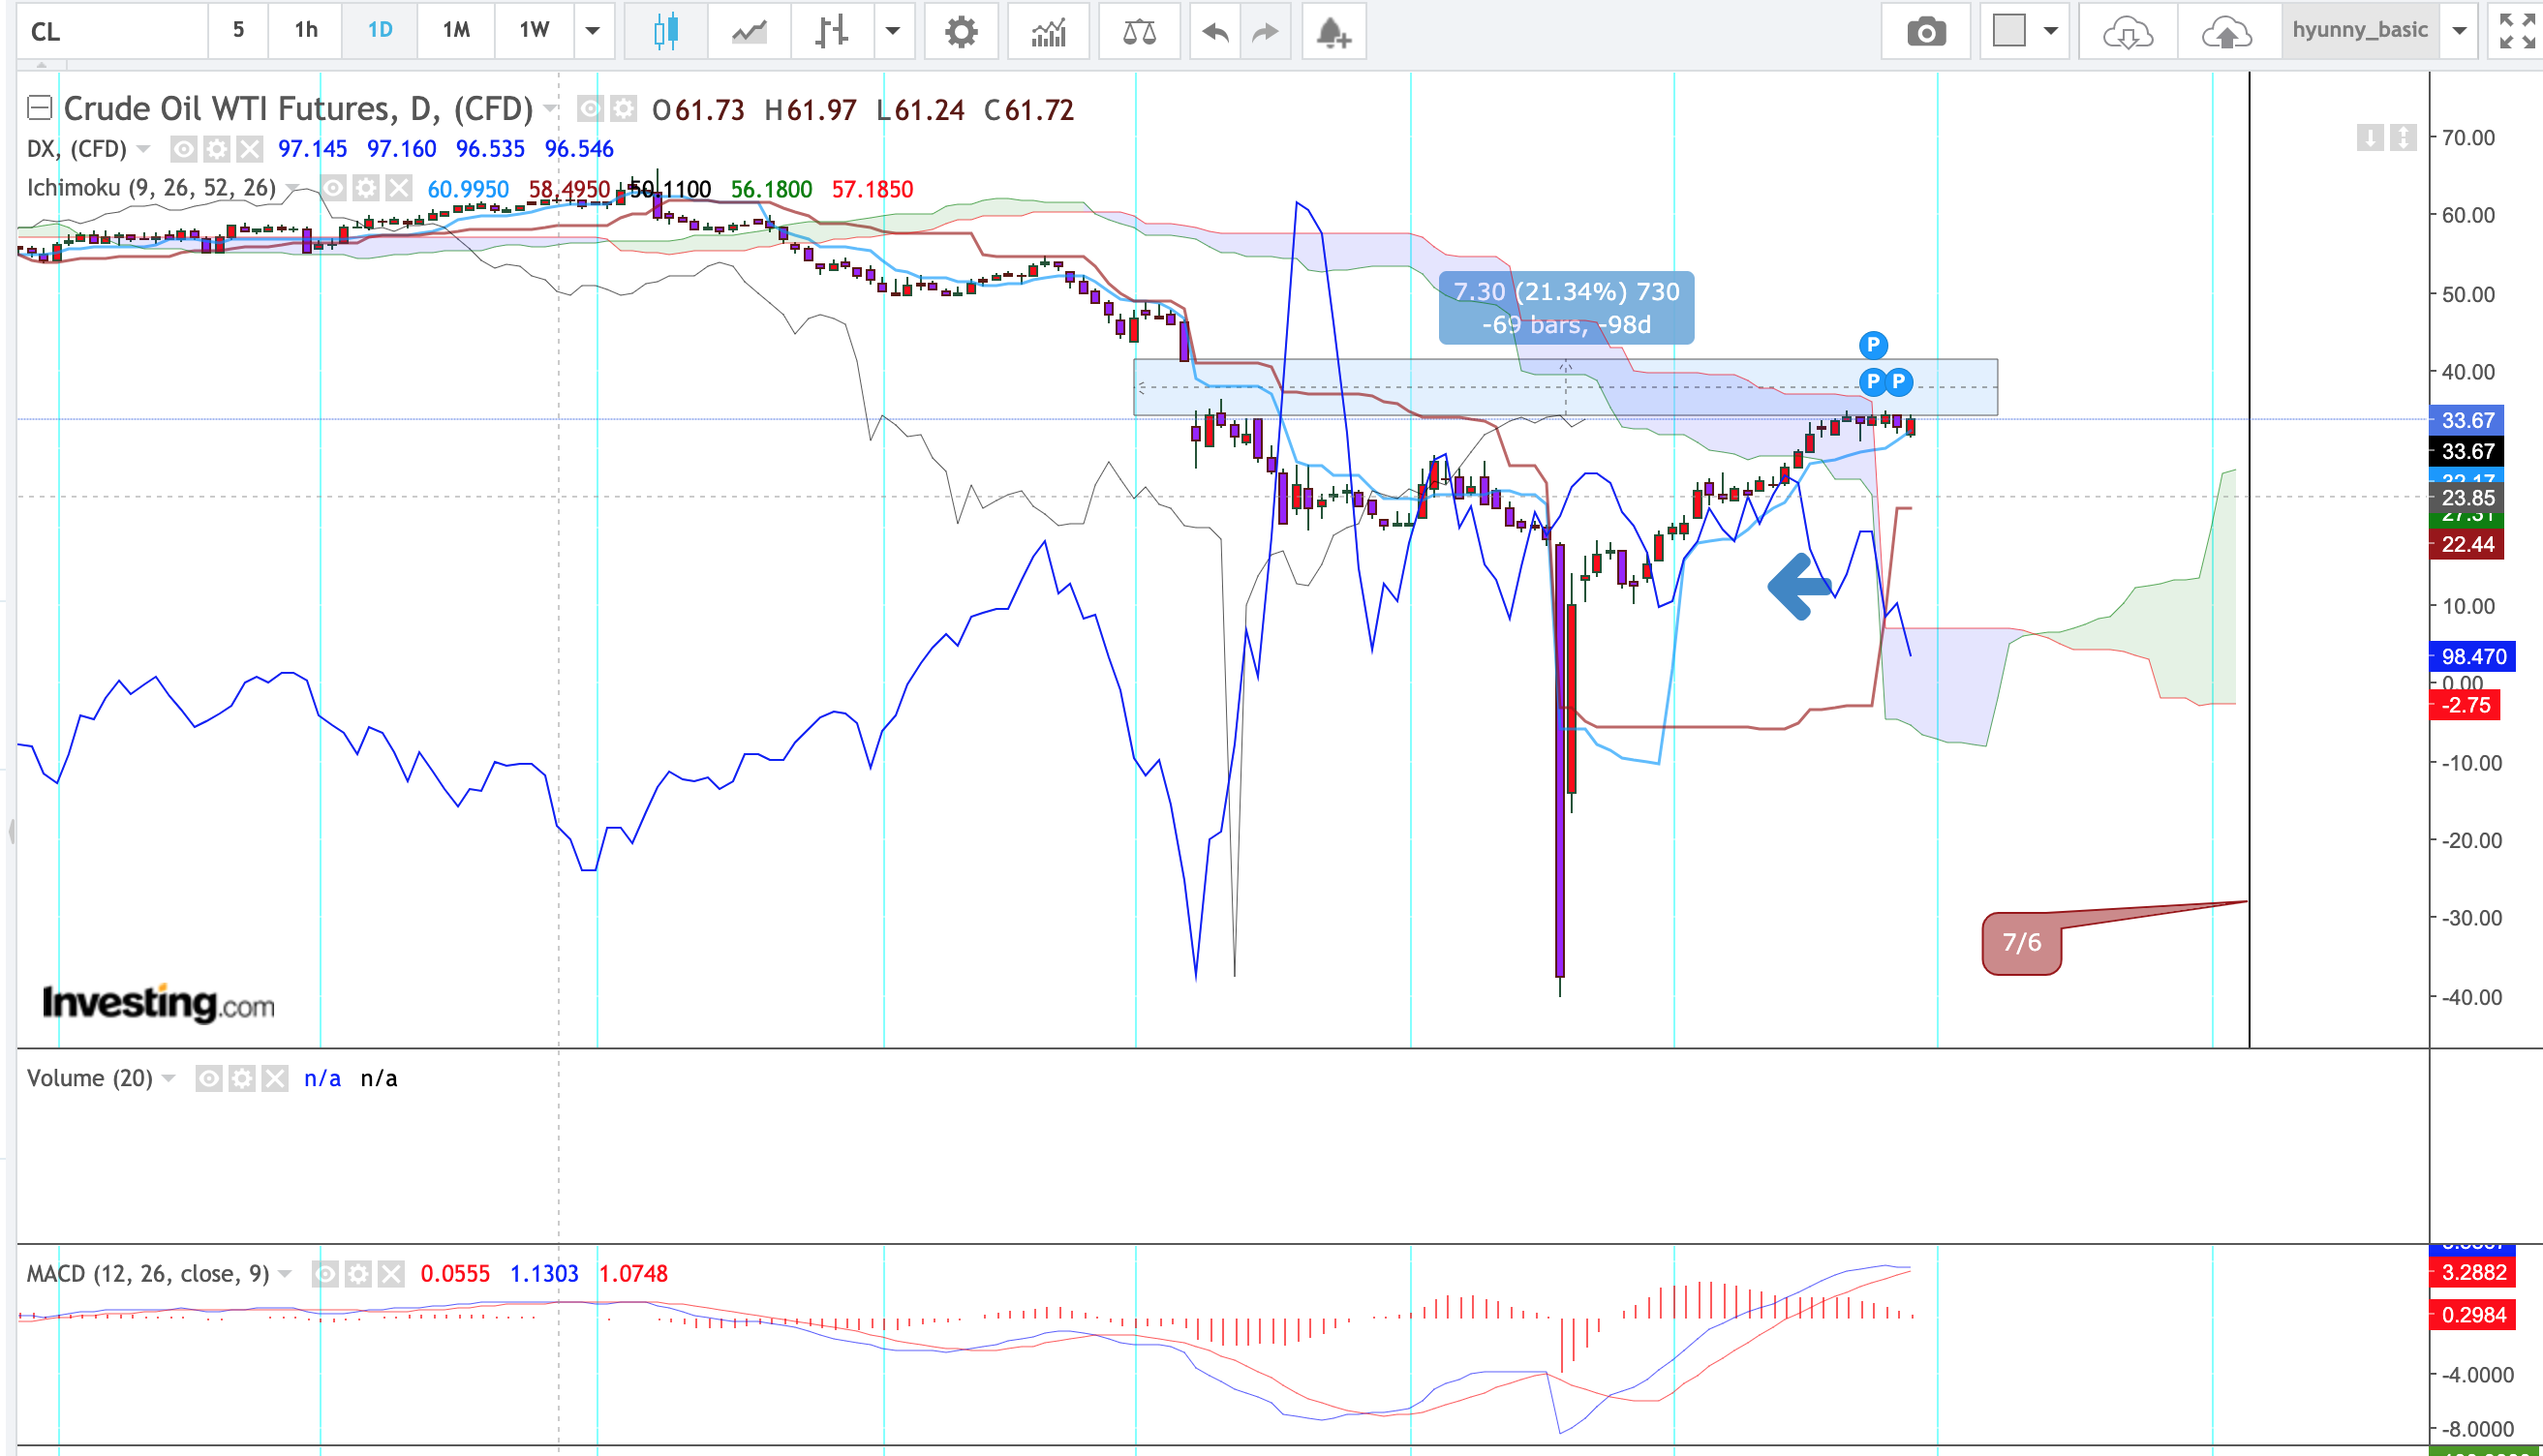The image size is (2543, 1456).
Task: Expand the time interval dropdown arrow
Action: [x=592, y=31]
